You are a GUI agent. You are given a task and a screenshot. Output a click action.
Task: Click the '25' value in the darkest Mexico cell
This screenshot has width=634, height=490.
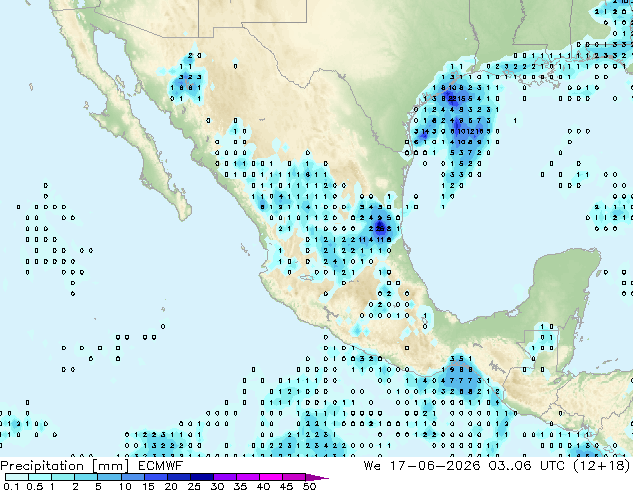(380, 229)
